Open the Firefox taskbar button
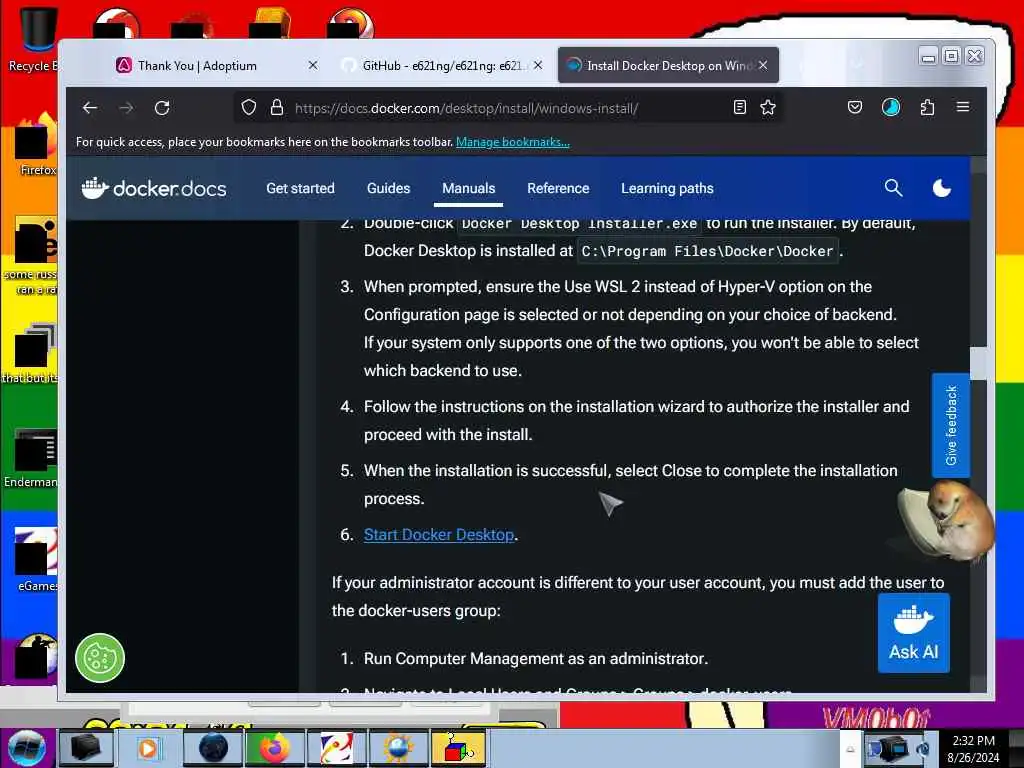This screenshot has width=1024, height=768. (274, 748)
